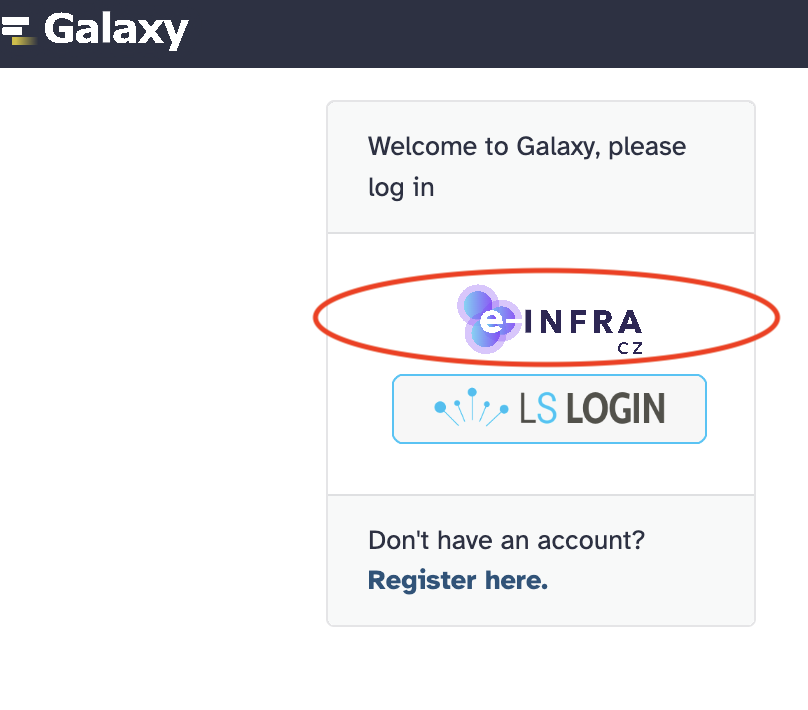
Task: Click the small CZ label under INFRA
Action: point(629,348)
